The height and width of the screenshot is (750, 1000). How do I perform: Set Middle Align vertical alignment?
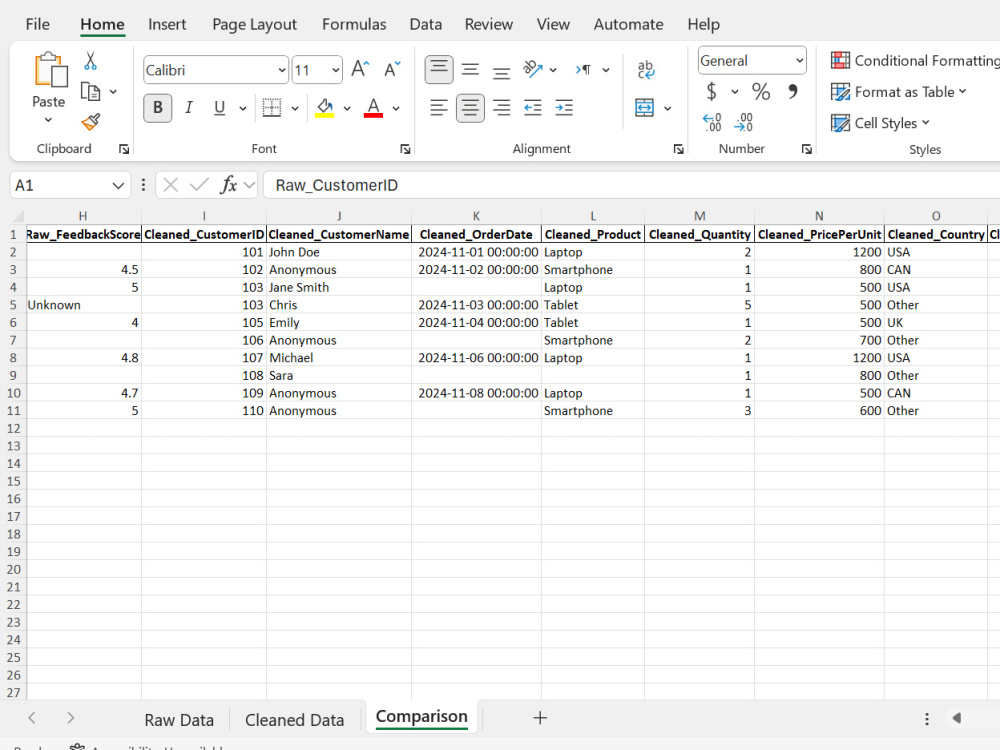470,70
